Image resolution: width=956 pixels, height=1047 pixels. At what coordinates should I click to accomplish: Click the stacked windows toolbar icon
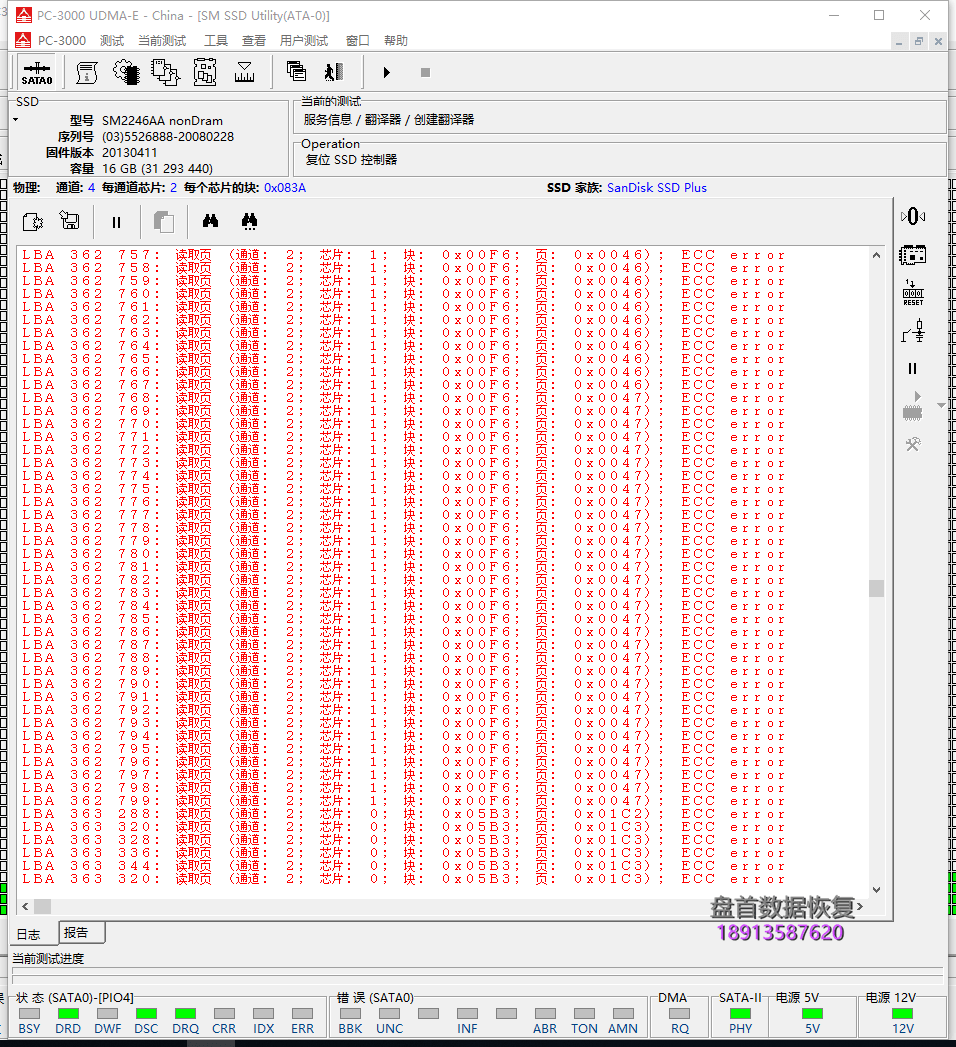pyautogui.click(x=296, y=71)
